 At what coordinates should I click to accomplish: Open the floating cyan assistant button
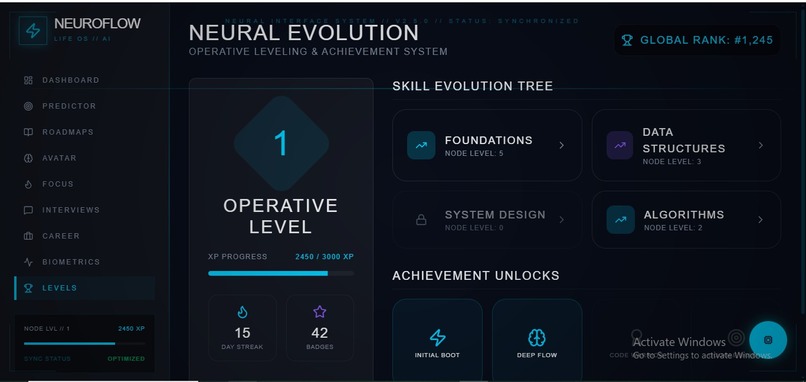(768, 340)
